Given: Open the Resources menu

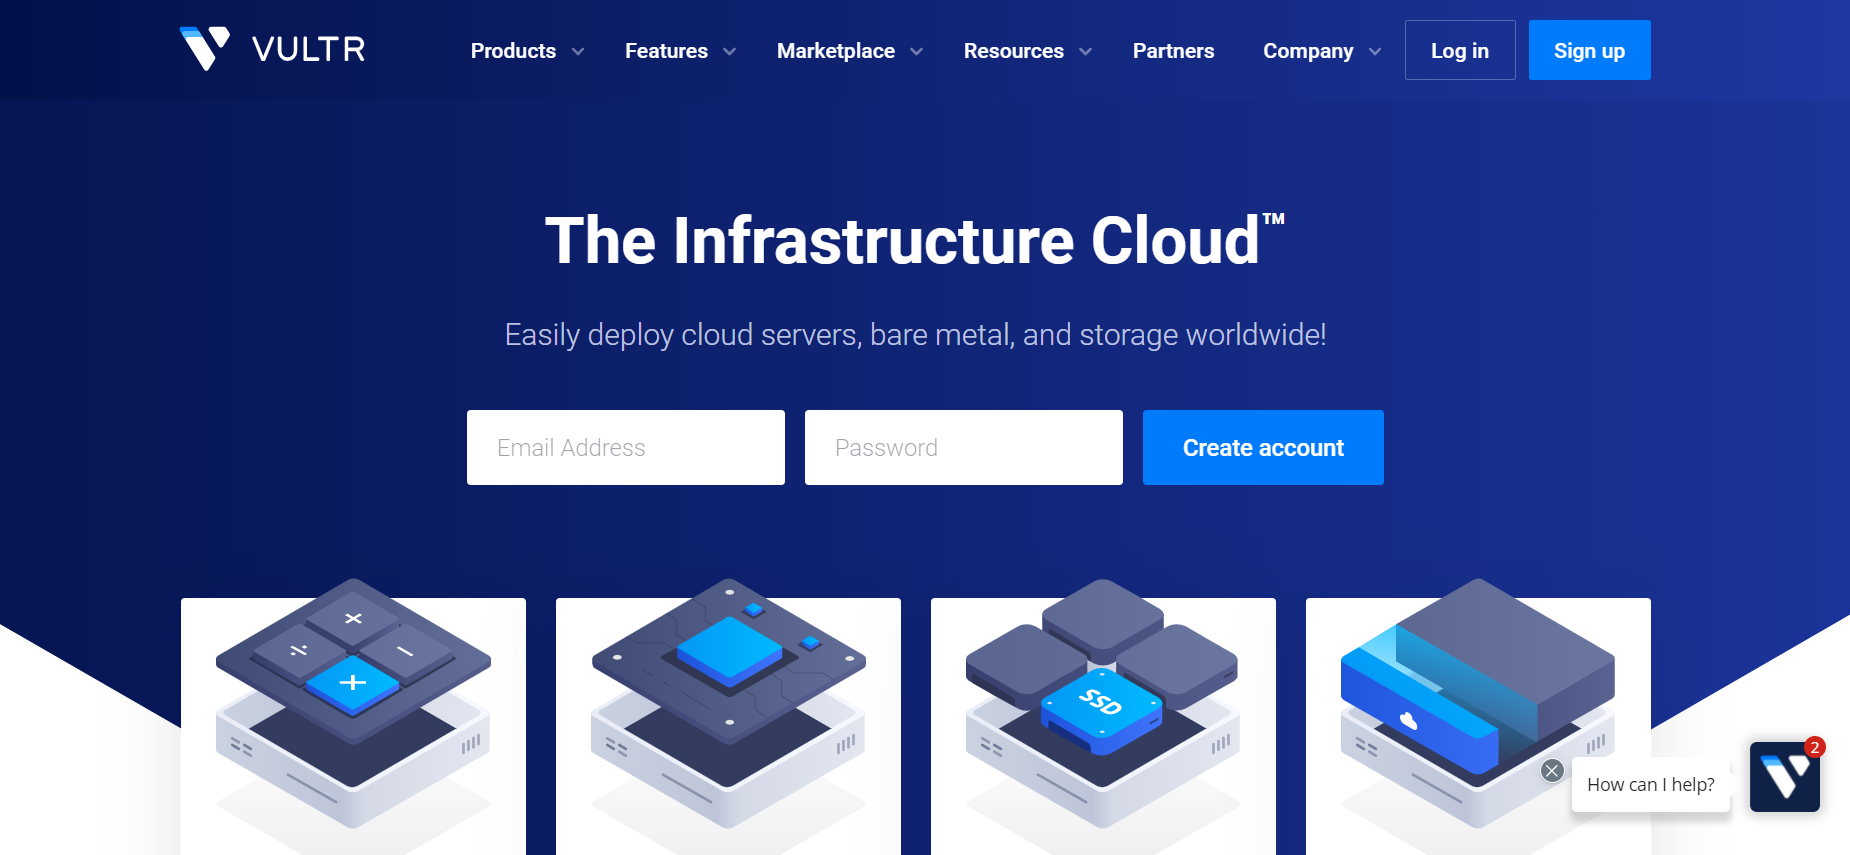Looking at the screenshot, I should click(x=1014, y=51).
